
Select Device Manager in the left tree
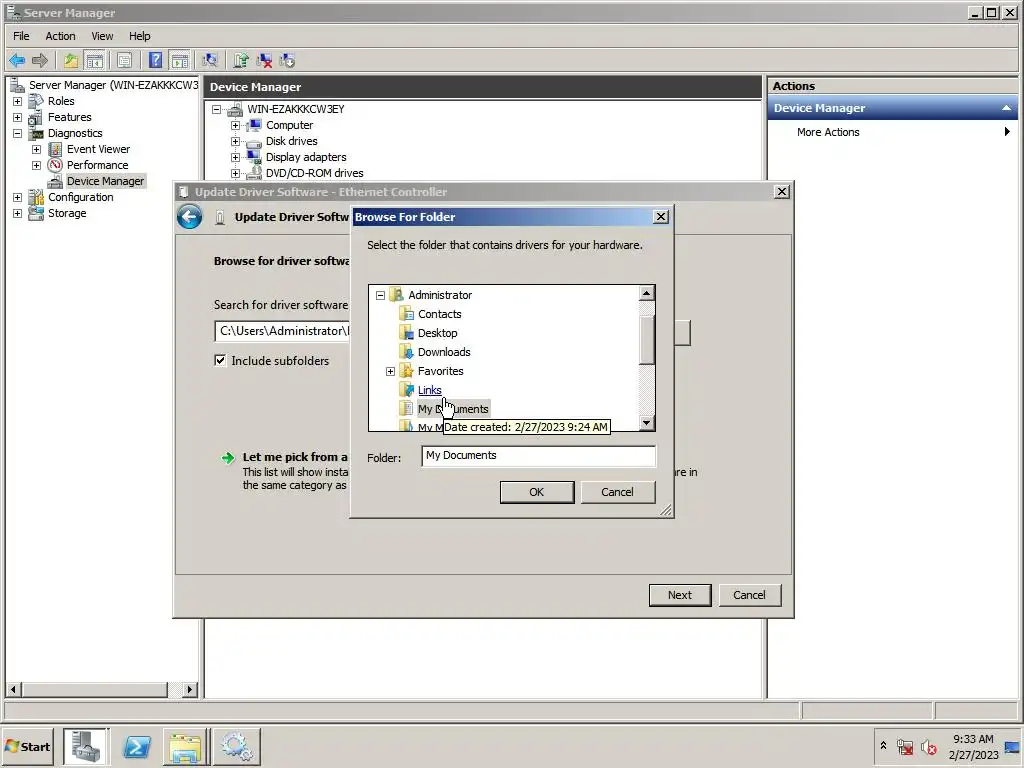point(105,181)
